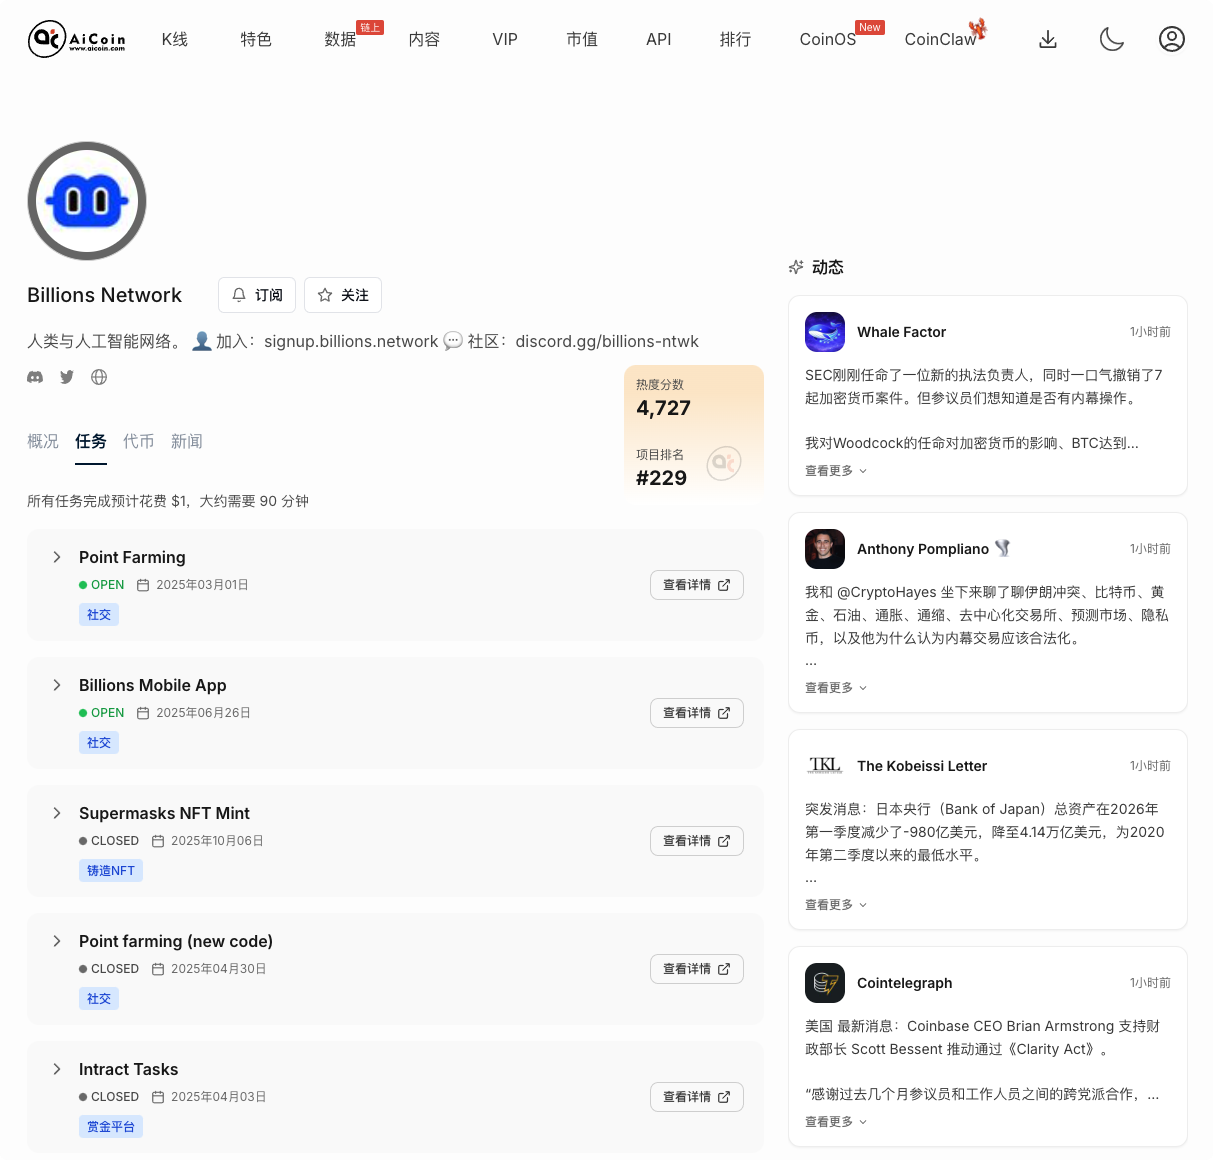The image size is (1213, 1160).
Task: Switch to the 代币 tab
Action: click(x=139, y=441)
